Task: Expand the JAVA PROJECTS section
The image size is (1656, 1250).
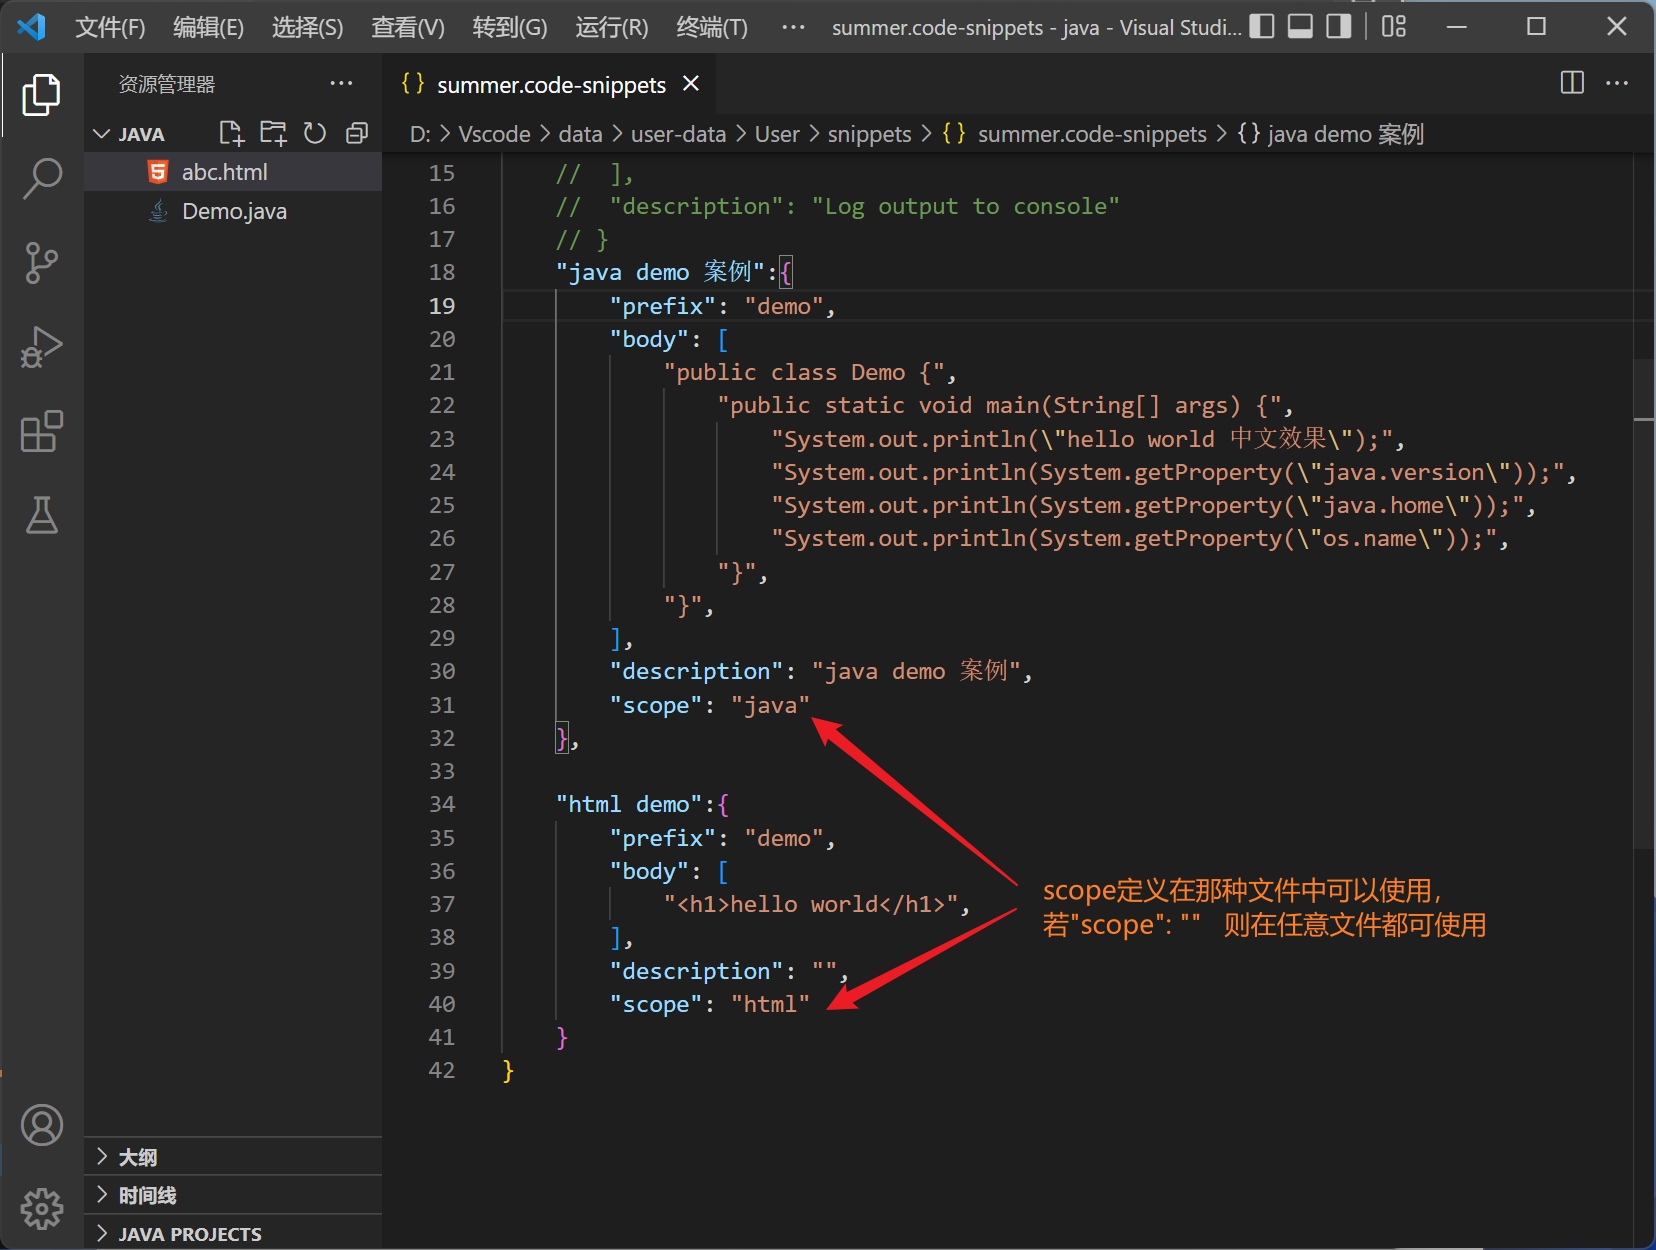Action: (x=232, y=1233)
